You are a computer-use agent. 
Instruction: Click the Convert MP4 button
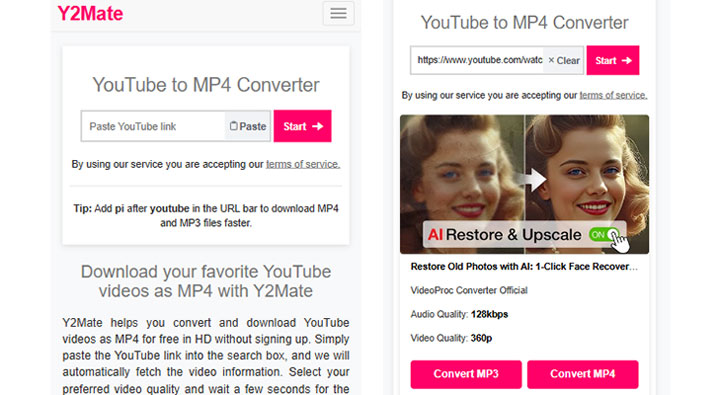point(583,374)
